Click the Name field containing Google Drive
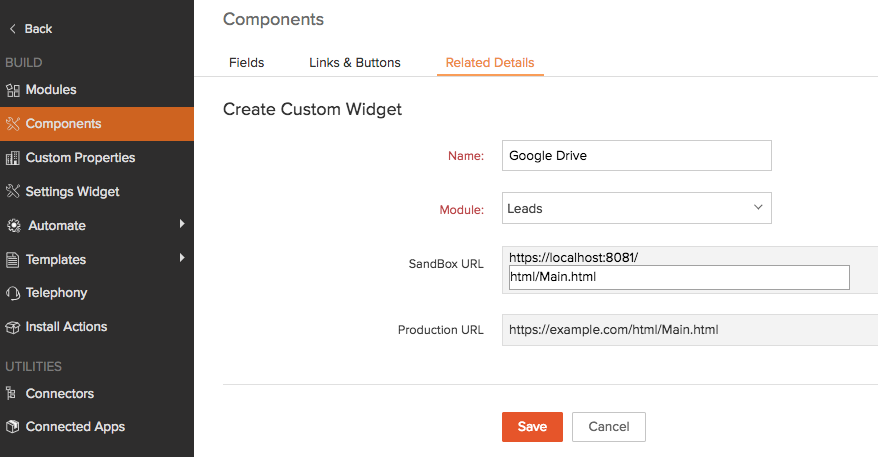878x457 pixels. (636, 156)
